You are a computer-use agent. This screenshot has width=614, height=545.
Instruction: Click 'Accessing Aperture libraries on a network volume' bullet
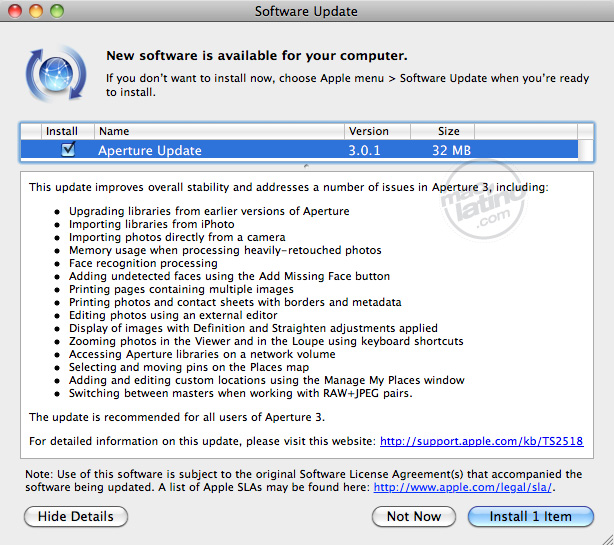click(202, 354)
